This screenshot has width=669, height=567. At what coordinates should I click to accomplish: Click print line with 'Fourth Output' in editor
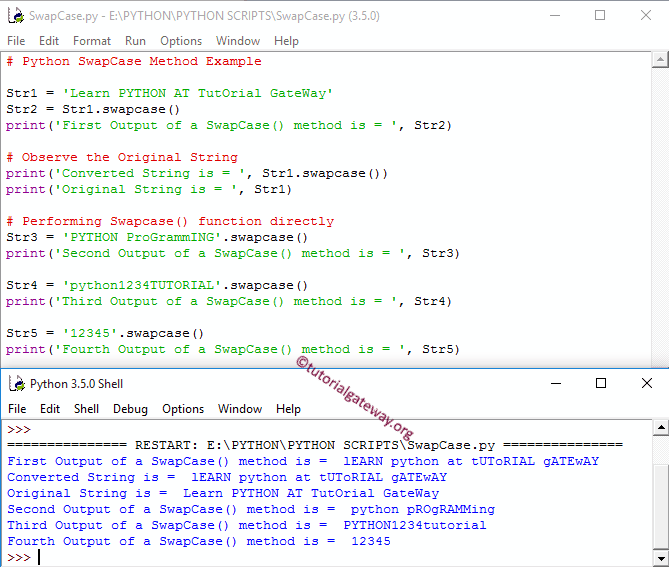(x=233, y=349)
